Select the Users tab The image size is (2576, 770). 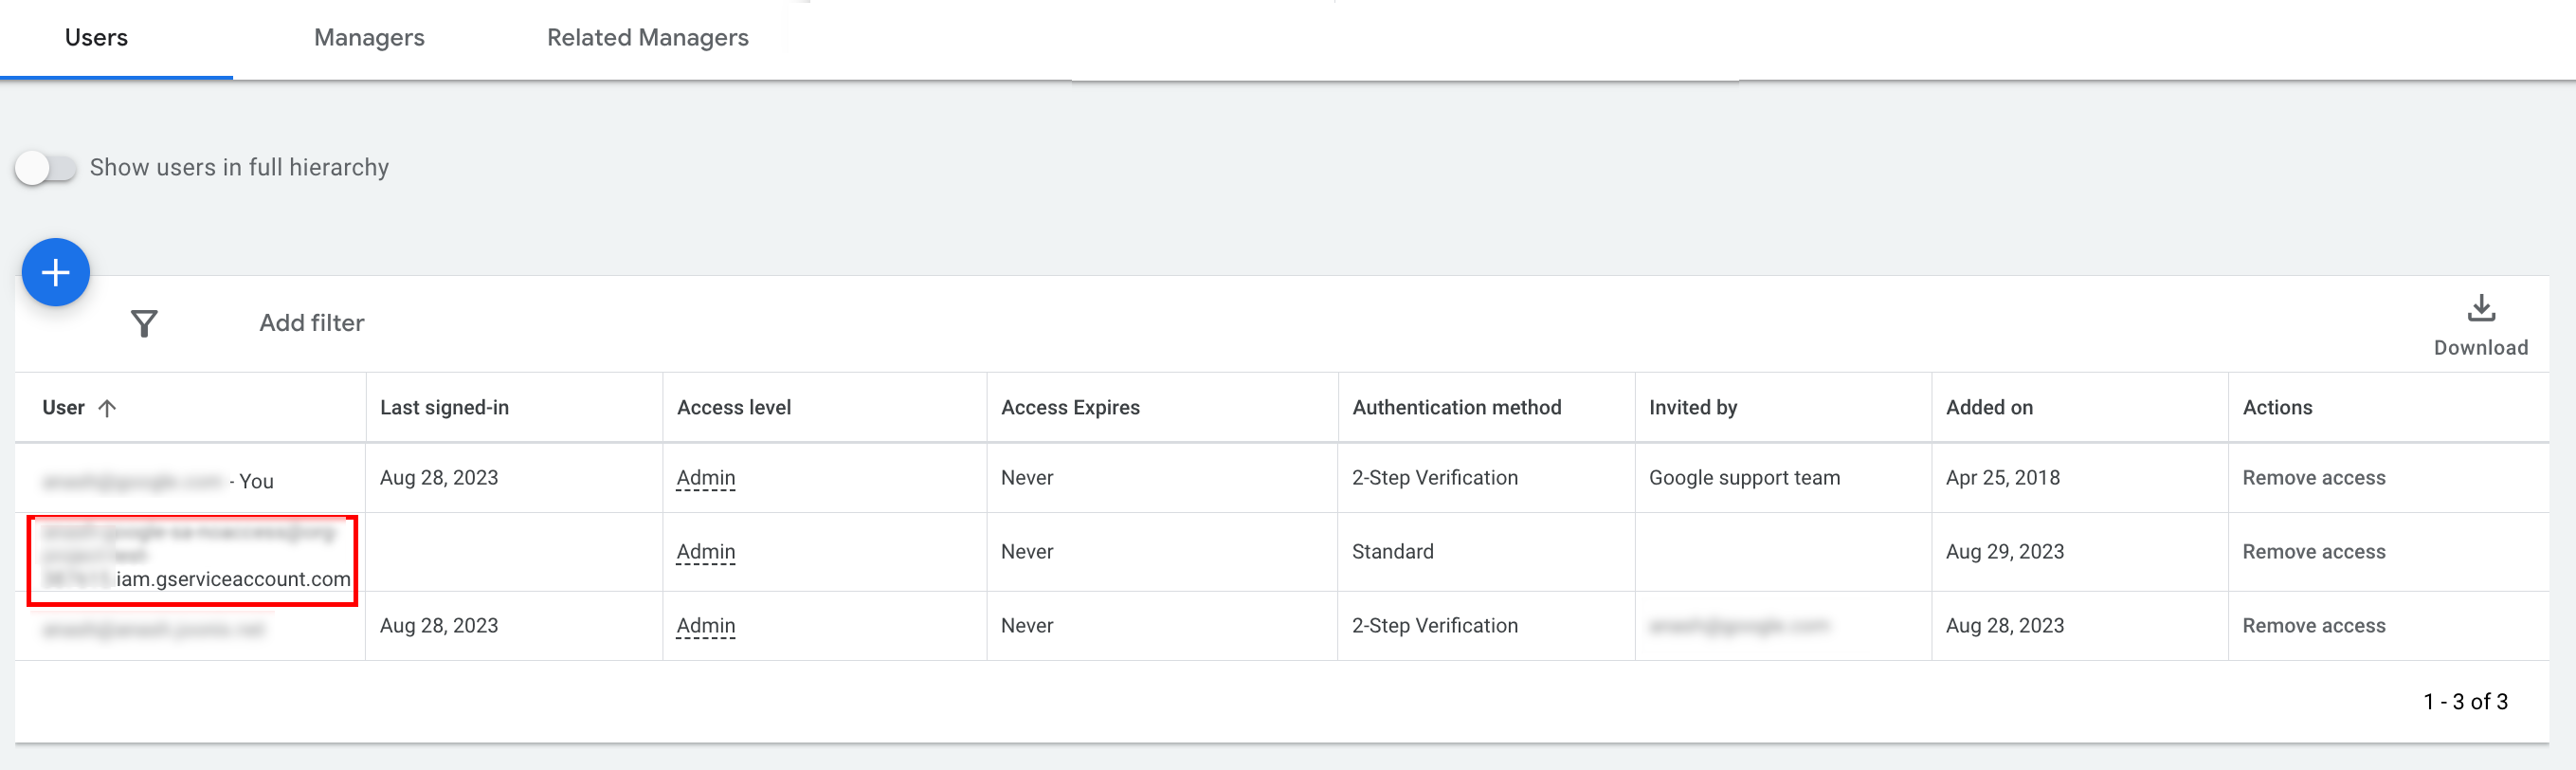click(96, 38)
